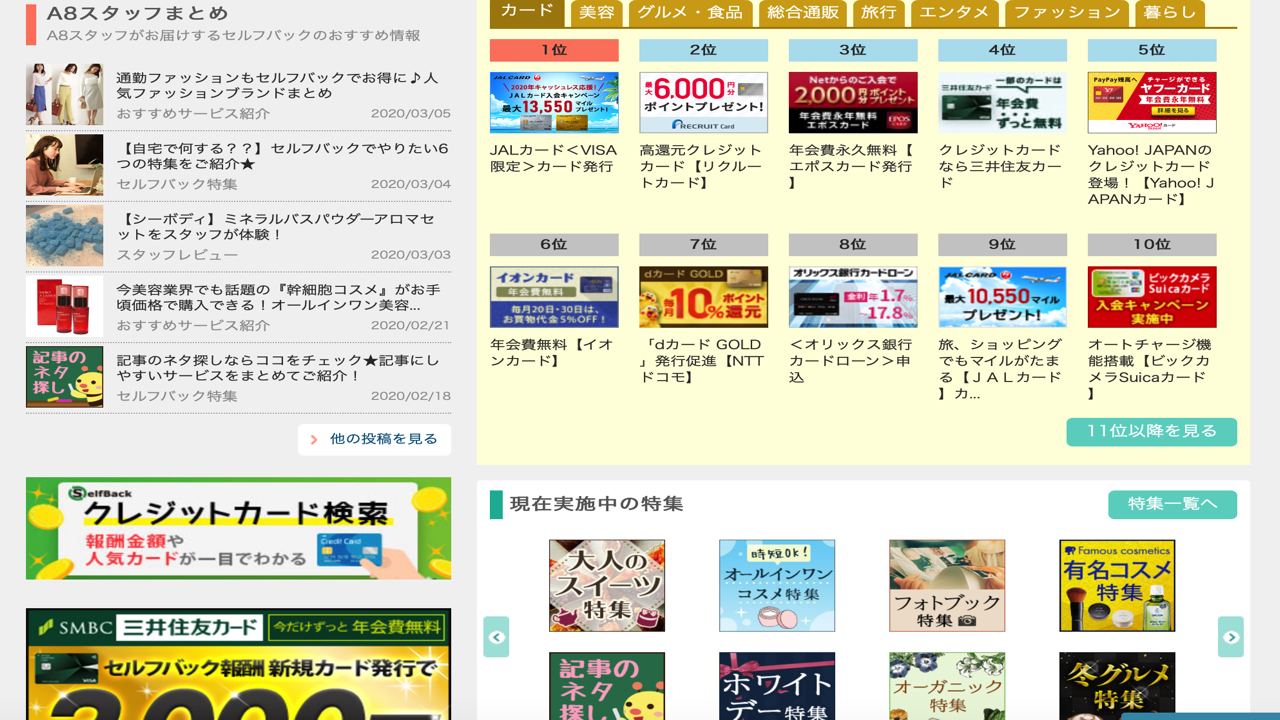Expand more posts via 他の投稿を見る
Viewport: 1280px width, 720px height.
pyautogui.click(x=374, y=440)
